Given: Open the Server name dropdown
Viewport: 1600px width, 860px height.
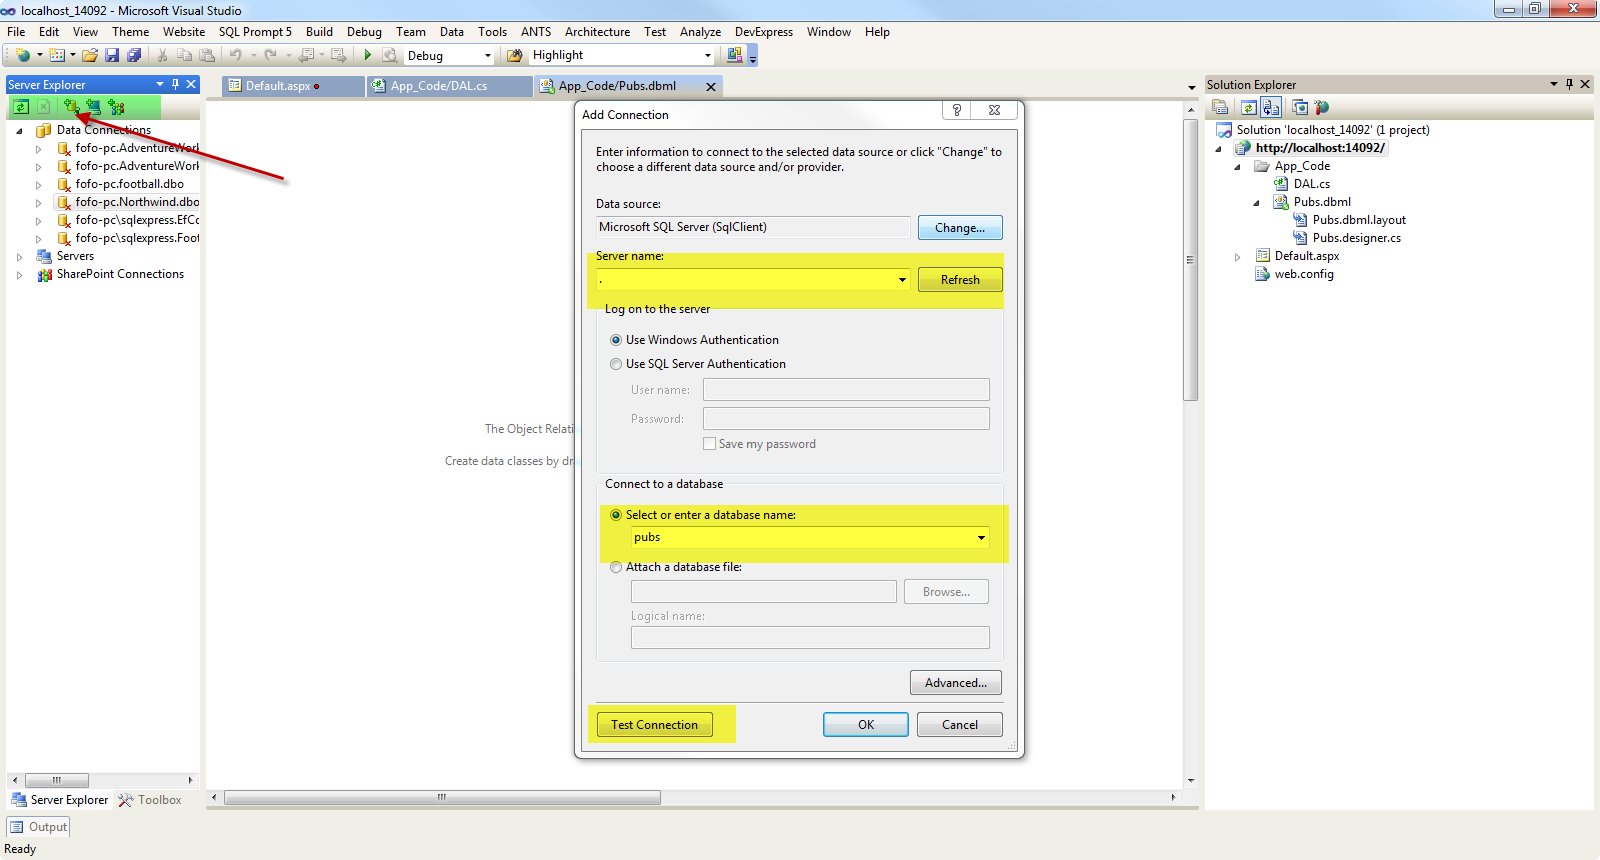Looking at the screenshot, I should [x=902, y=280].
